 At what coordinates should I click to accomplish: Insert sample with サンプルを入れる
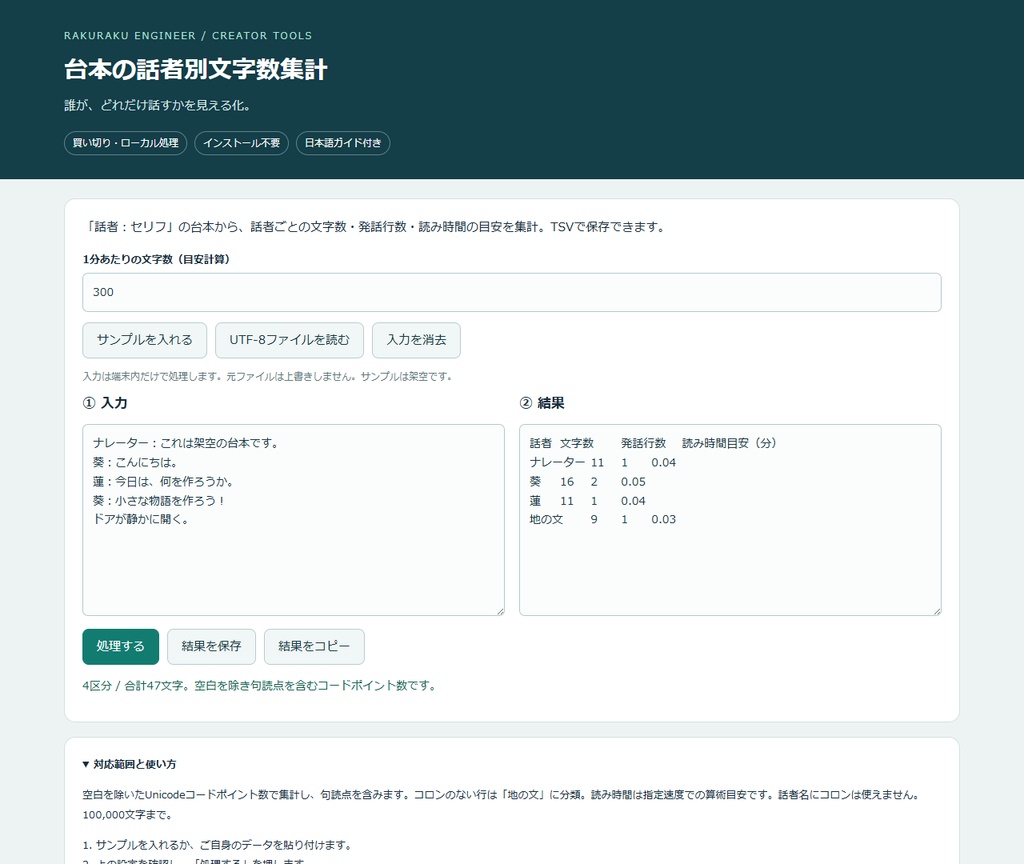(x=144, y=340)
